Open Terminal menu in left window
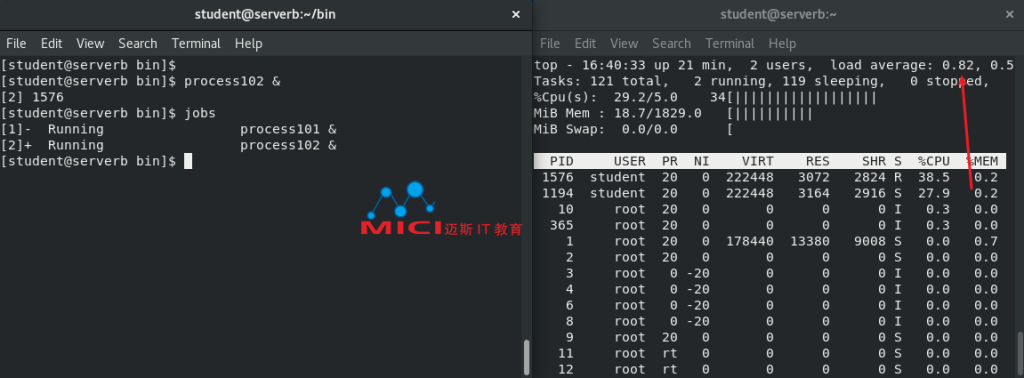The width and height of the screenshot is (1024, 378). (x=196, y=44)
